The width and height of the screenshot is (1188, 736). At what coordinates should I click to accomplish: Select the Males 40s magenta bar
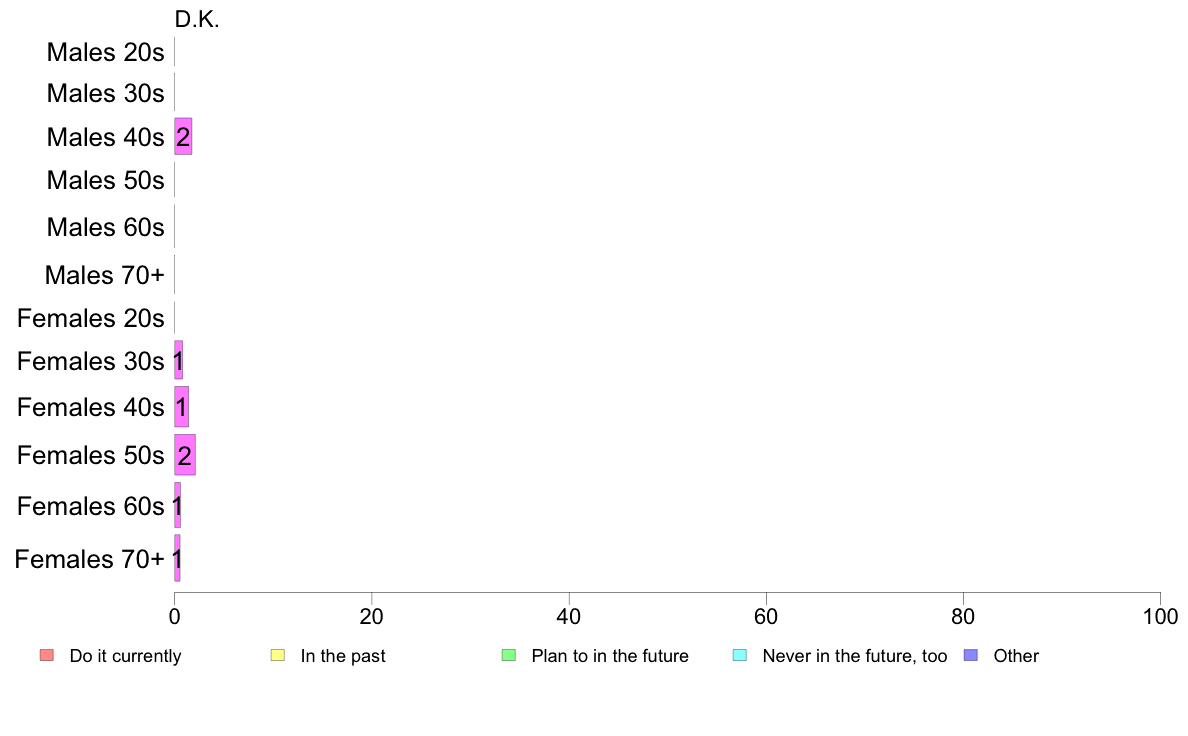point(183,136)
